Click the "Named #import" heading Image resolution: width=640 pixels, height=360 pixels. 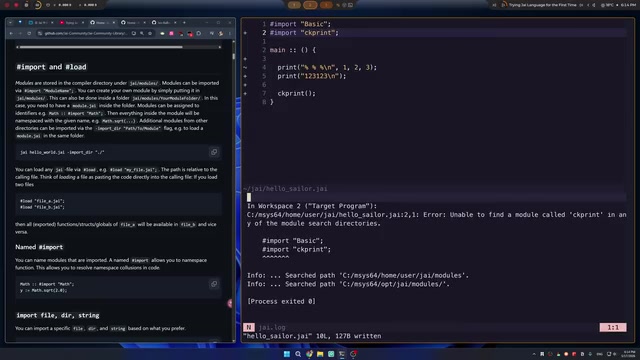pyautogui.click(x=39, y=247)
